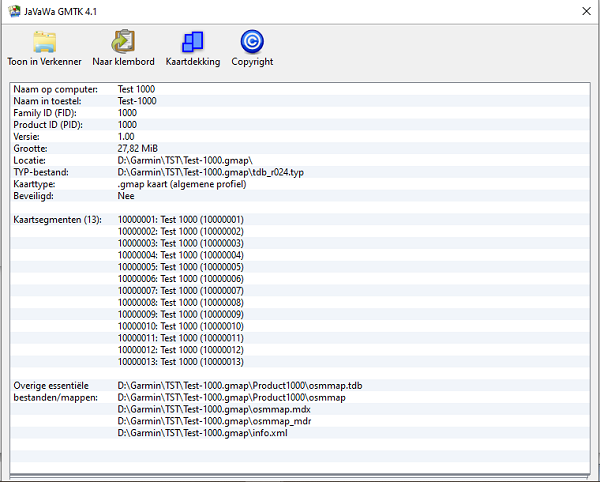Click the JaVaWa GMTK app icon in title bar
Image resolution: width=600 pixels, height=482 pixels.
pos(12,12)
